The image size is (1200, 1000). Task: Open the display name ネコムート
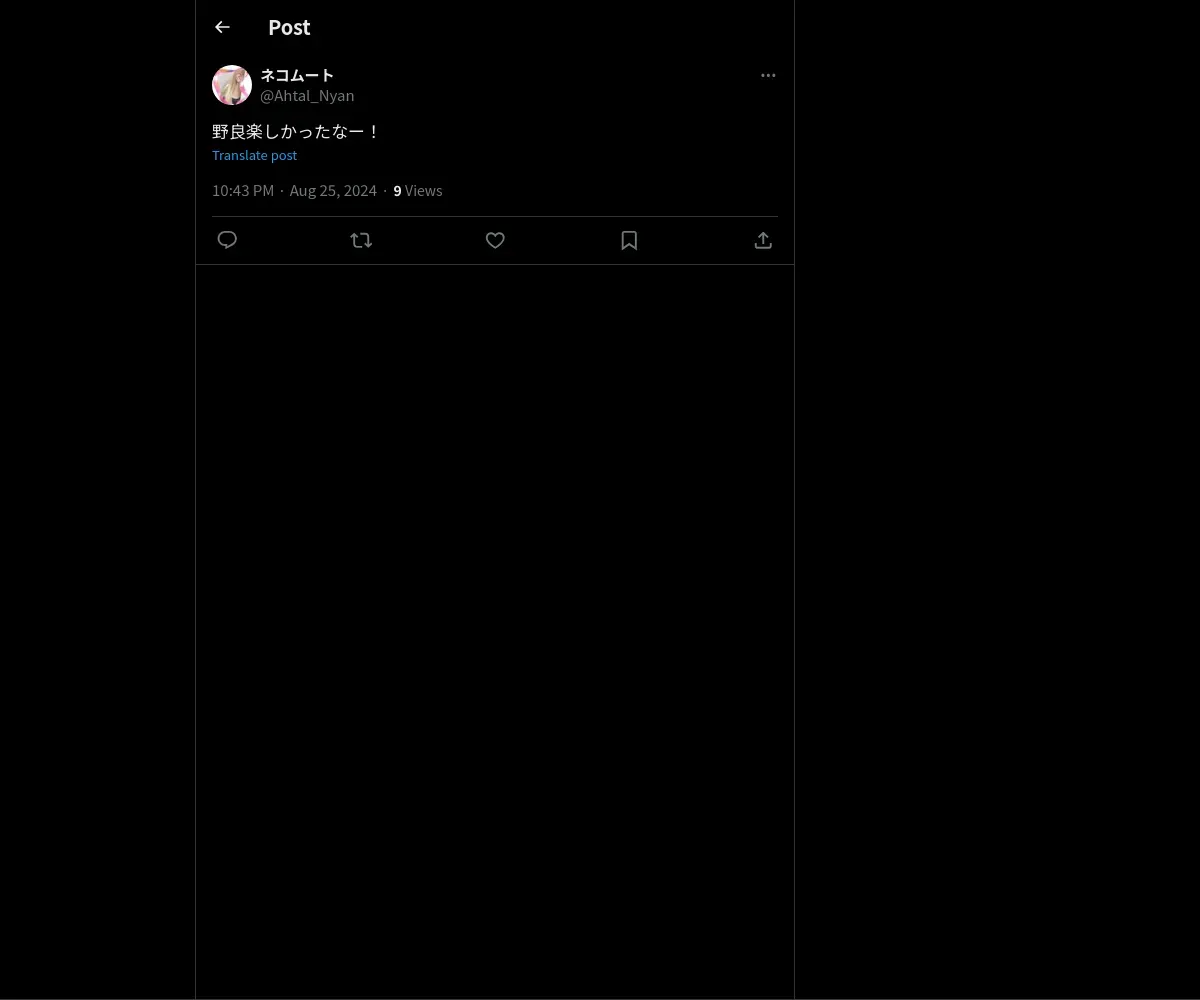coord(297,75)
